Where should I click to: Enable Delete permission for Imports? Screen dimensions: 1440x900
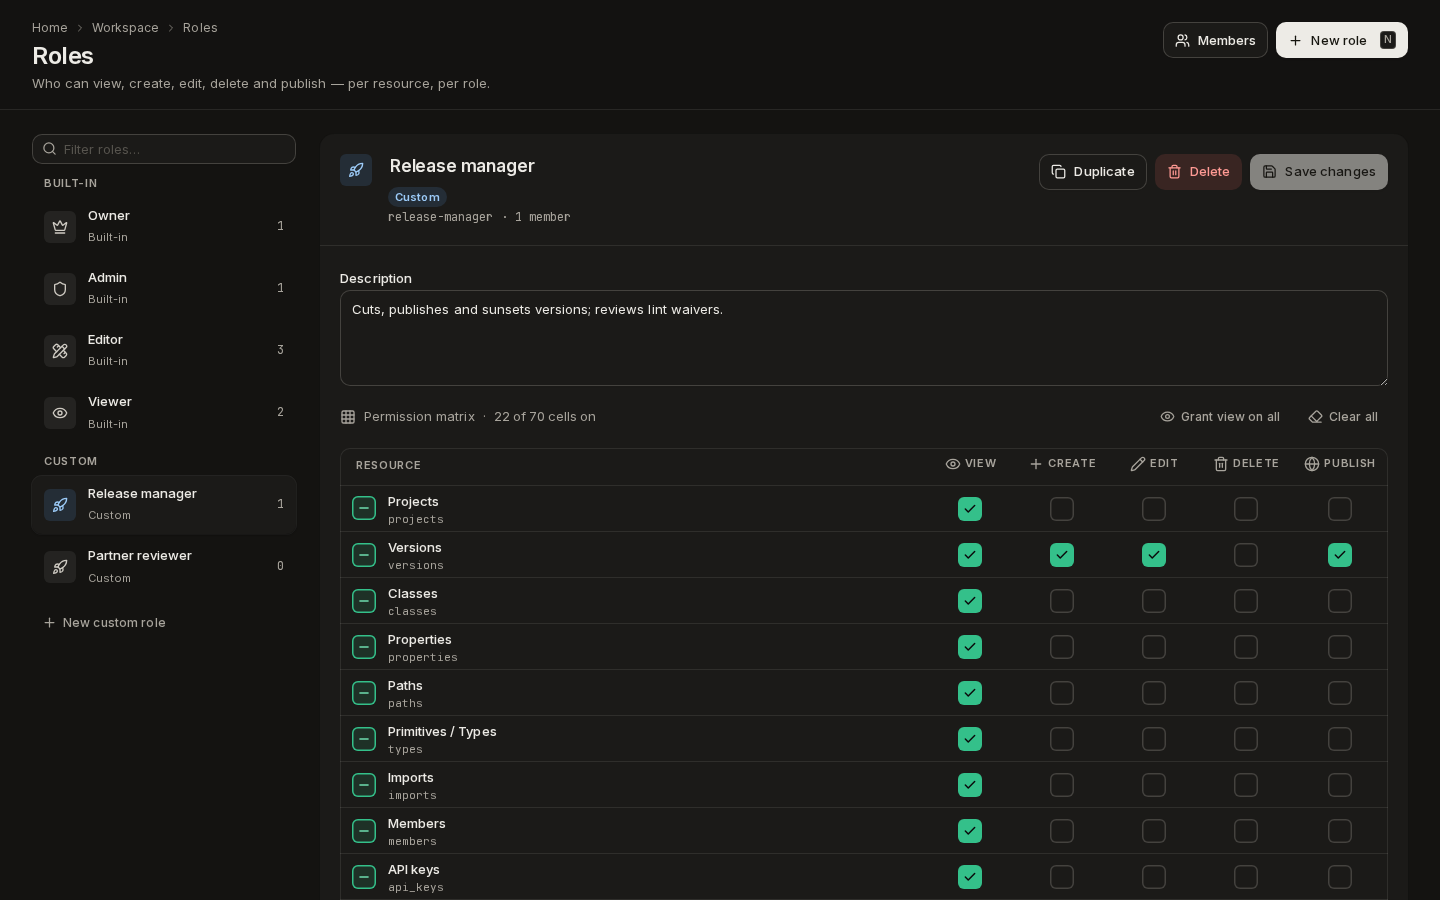pos(1246,785)
